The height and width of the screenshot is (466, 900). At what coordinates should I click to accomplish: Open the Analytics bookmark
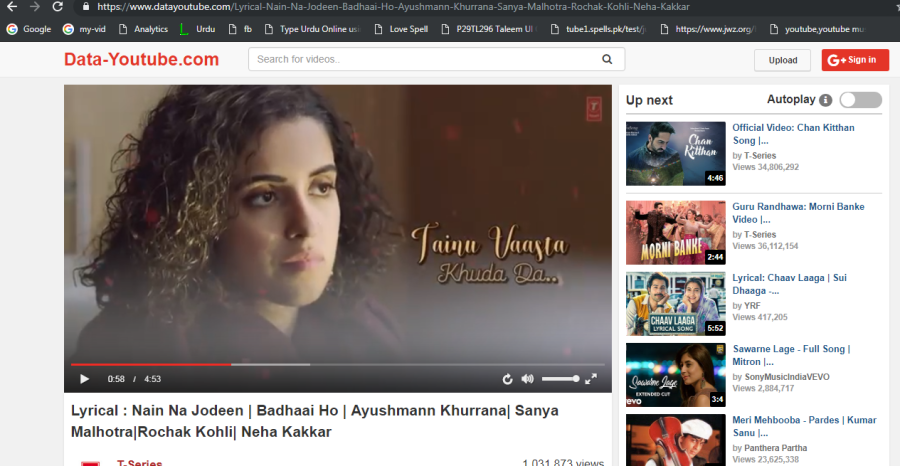[143, 29]
